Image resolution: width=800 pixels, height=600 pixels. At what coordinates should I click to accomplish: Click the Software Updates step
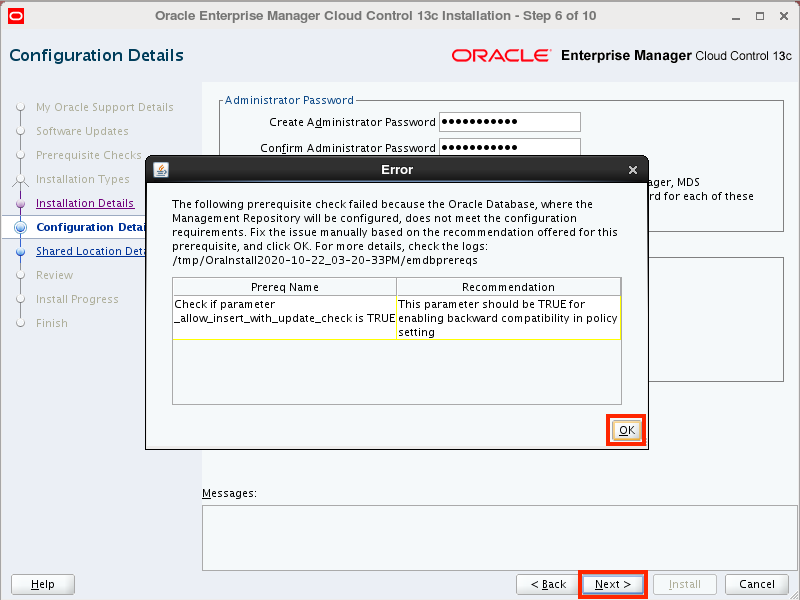(x=82, y=131)
